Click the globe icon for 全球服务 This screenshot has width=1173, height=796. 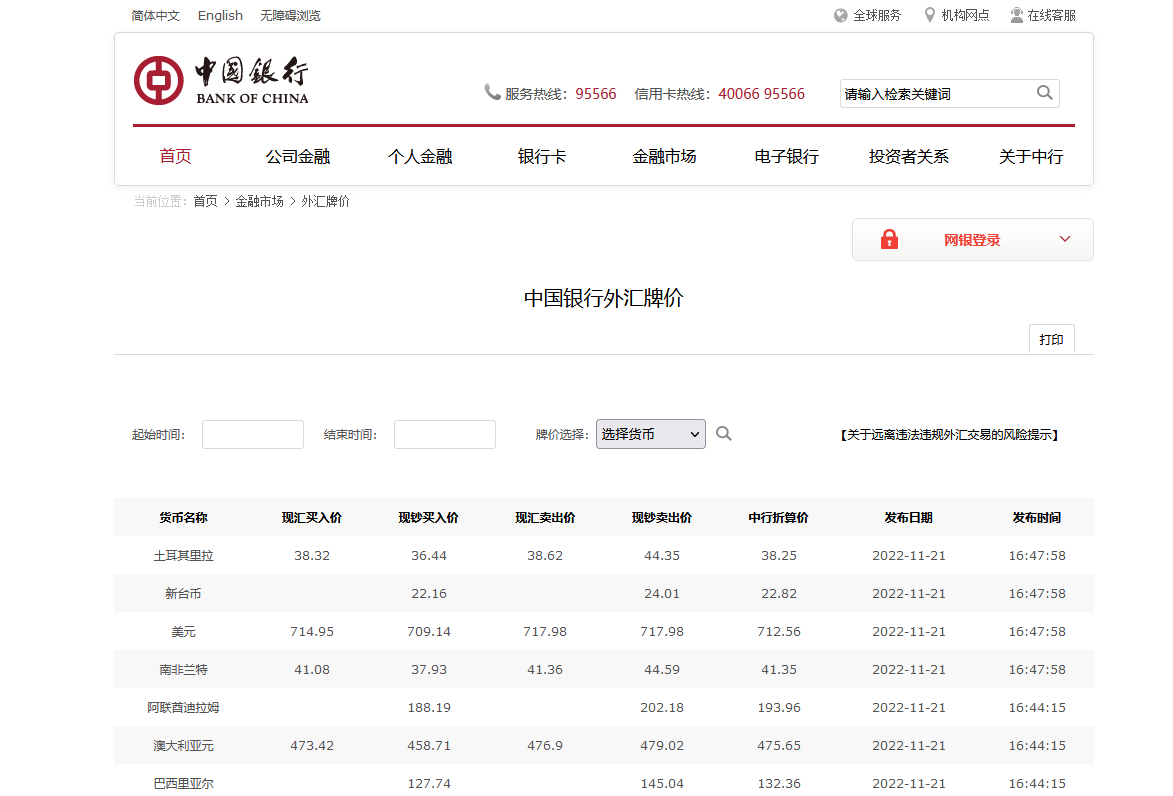tap(841, 16)
